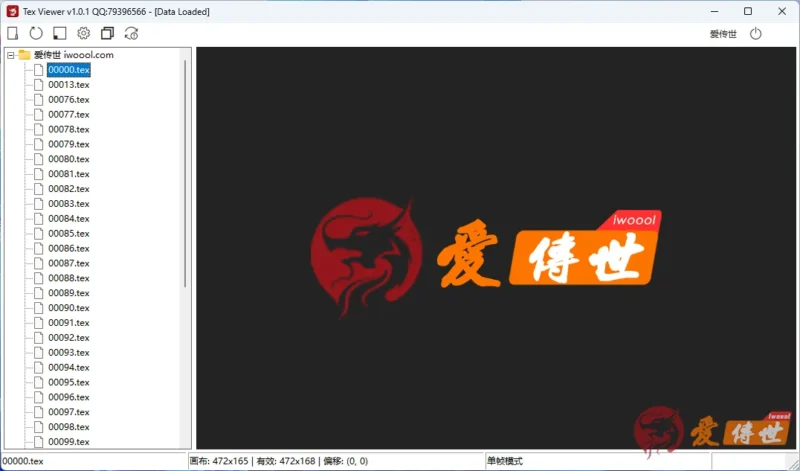
Task: Select file 00093.tex
Action: click(69, 353)
